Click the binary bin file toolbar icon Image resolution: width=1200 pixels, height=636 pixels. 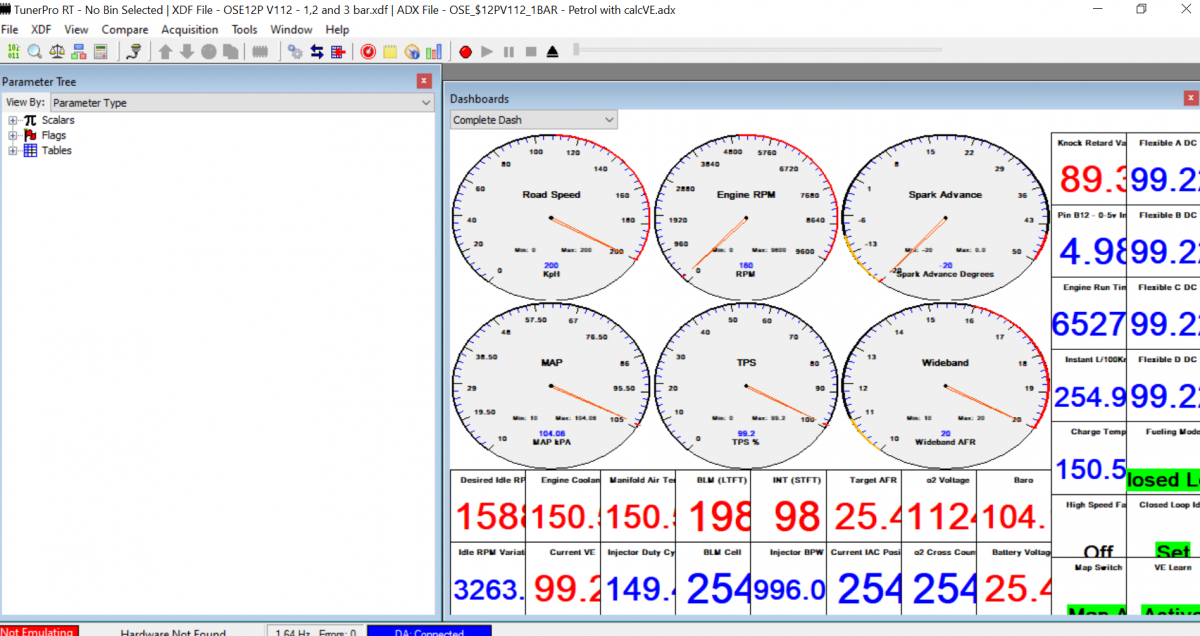13,51
